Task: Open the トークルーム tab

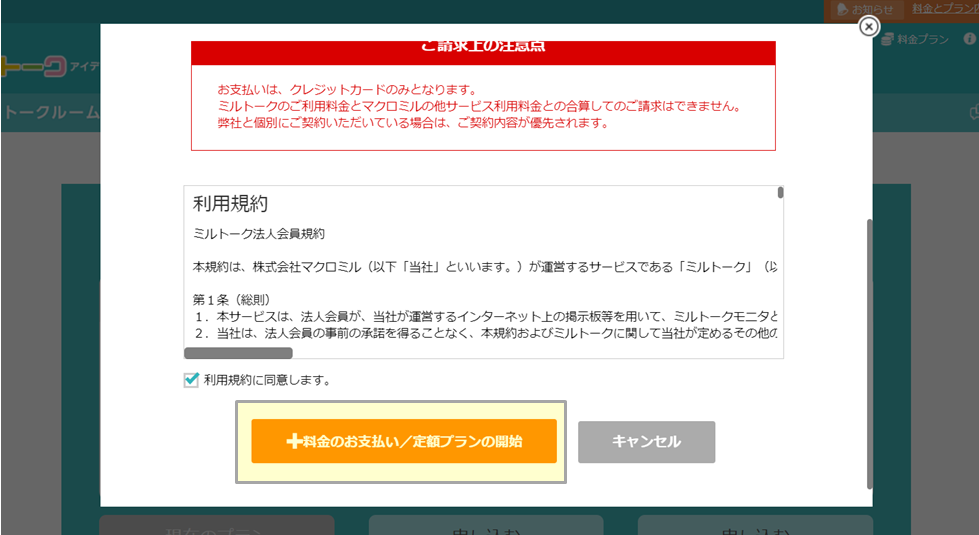Action: tap(50, 112)
